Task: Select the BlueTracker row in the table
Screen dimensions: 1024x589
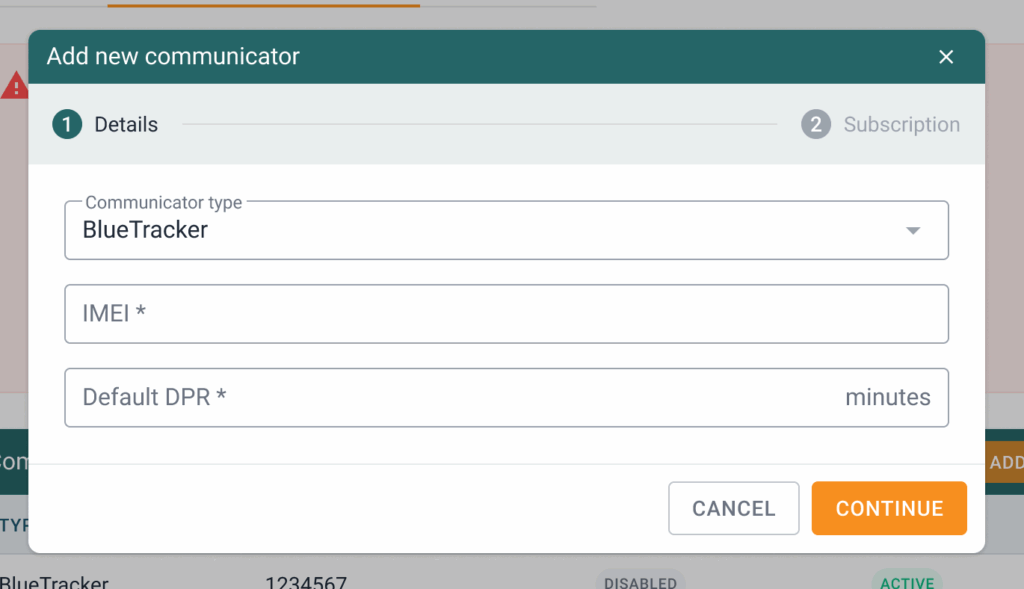Action: click(54, 582)
